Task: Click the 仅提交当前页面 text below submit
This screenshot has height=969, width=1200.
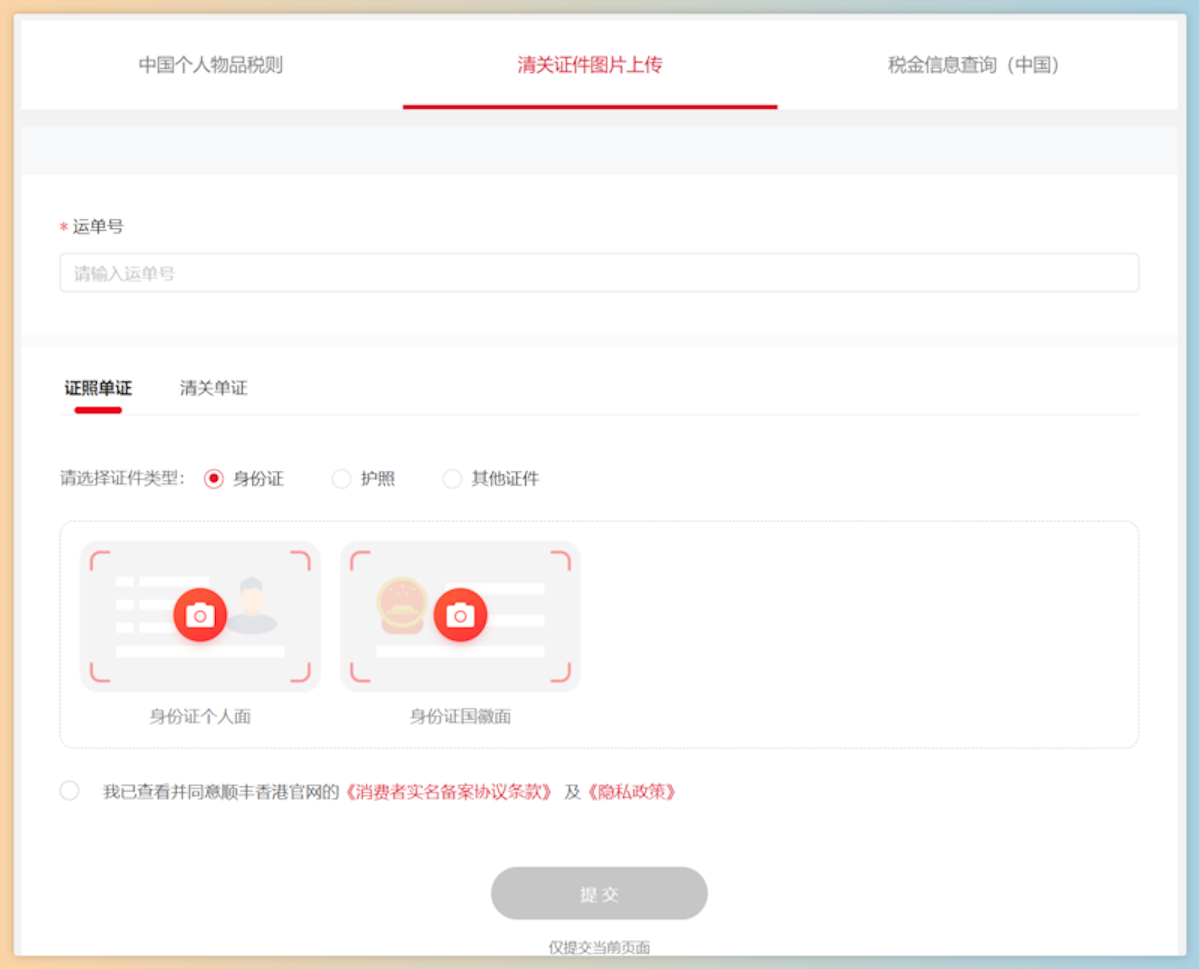Action: (x=599, y=946)
